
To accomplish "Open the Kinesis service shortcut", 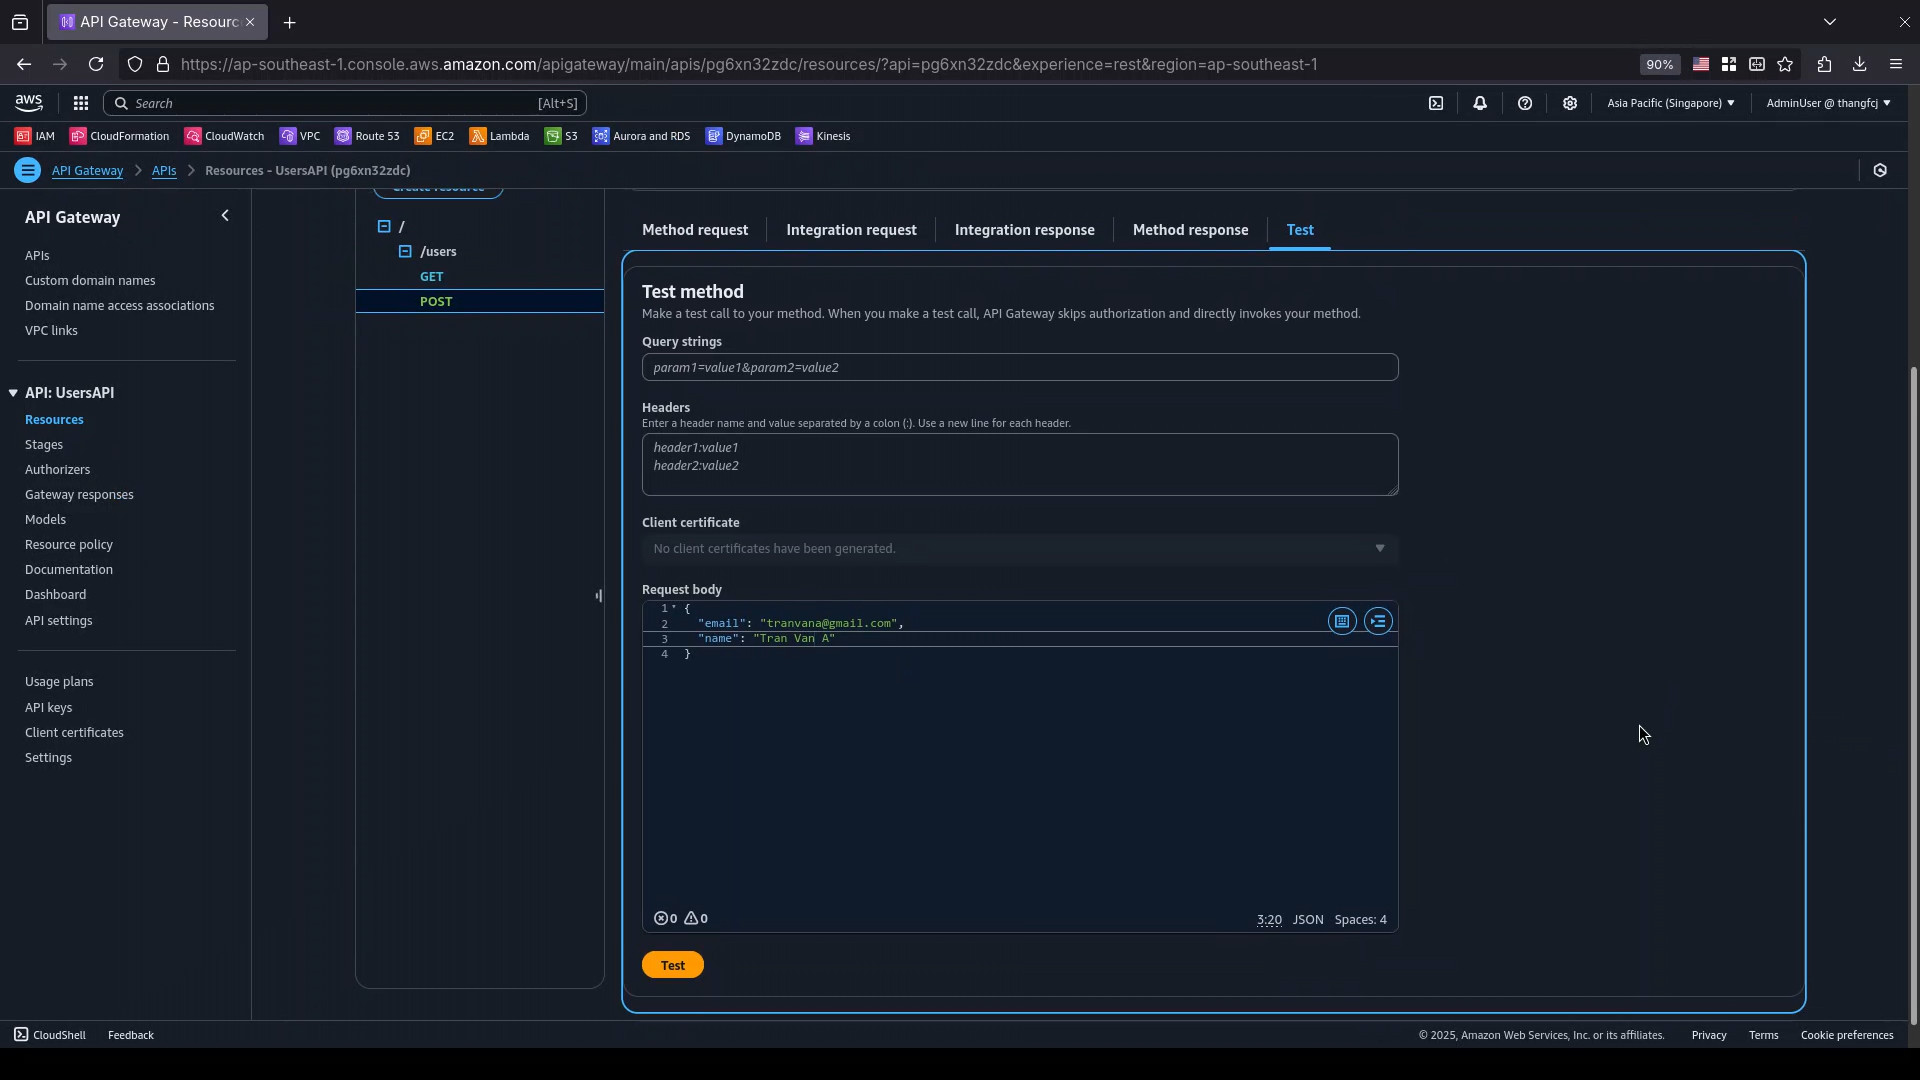I will click(823, 136).
